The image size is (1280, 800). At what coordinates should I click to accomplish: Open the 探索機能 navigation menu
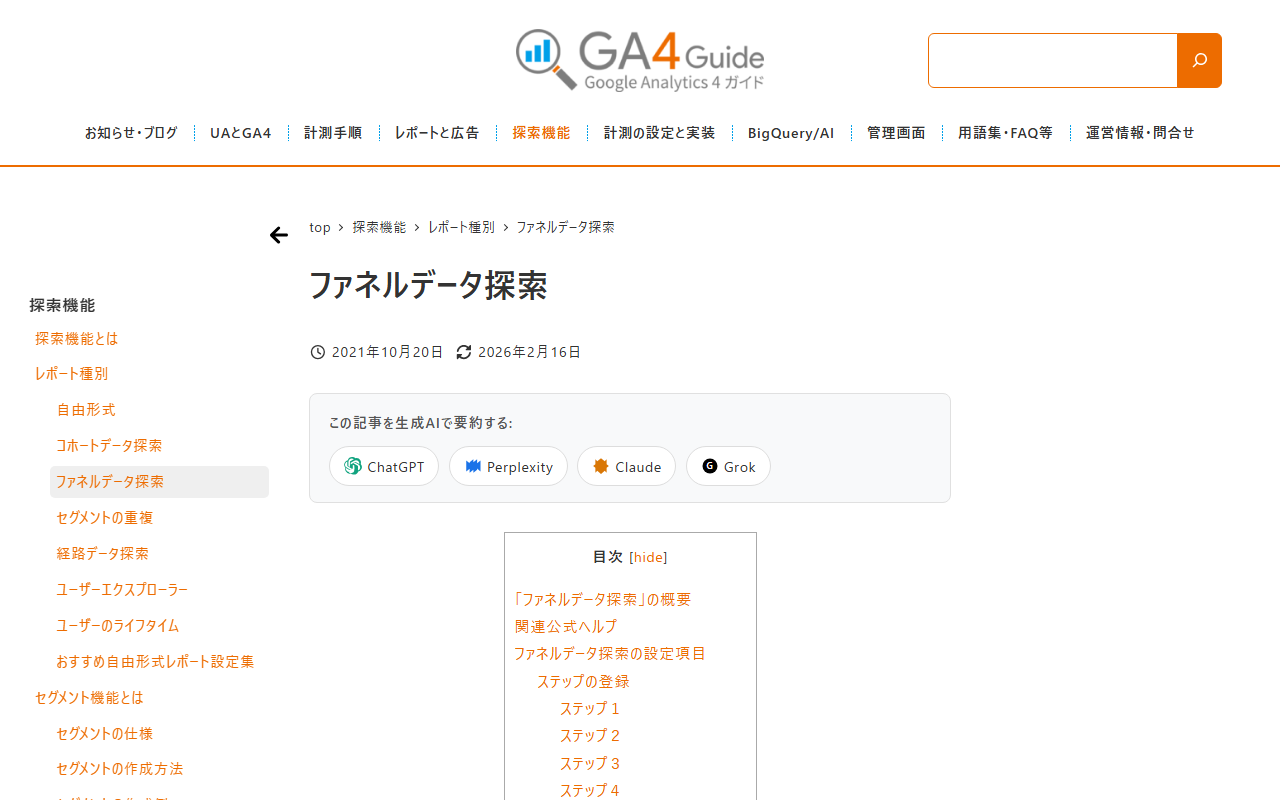coord(541,133)
